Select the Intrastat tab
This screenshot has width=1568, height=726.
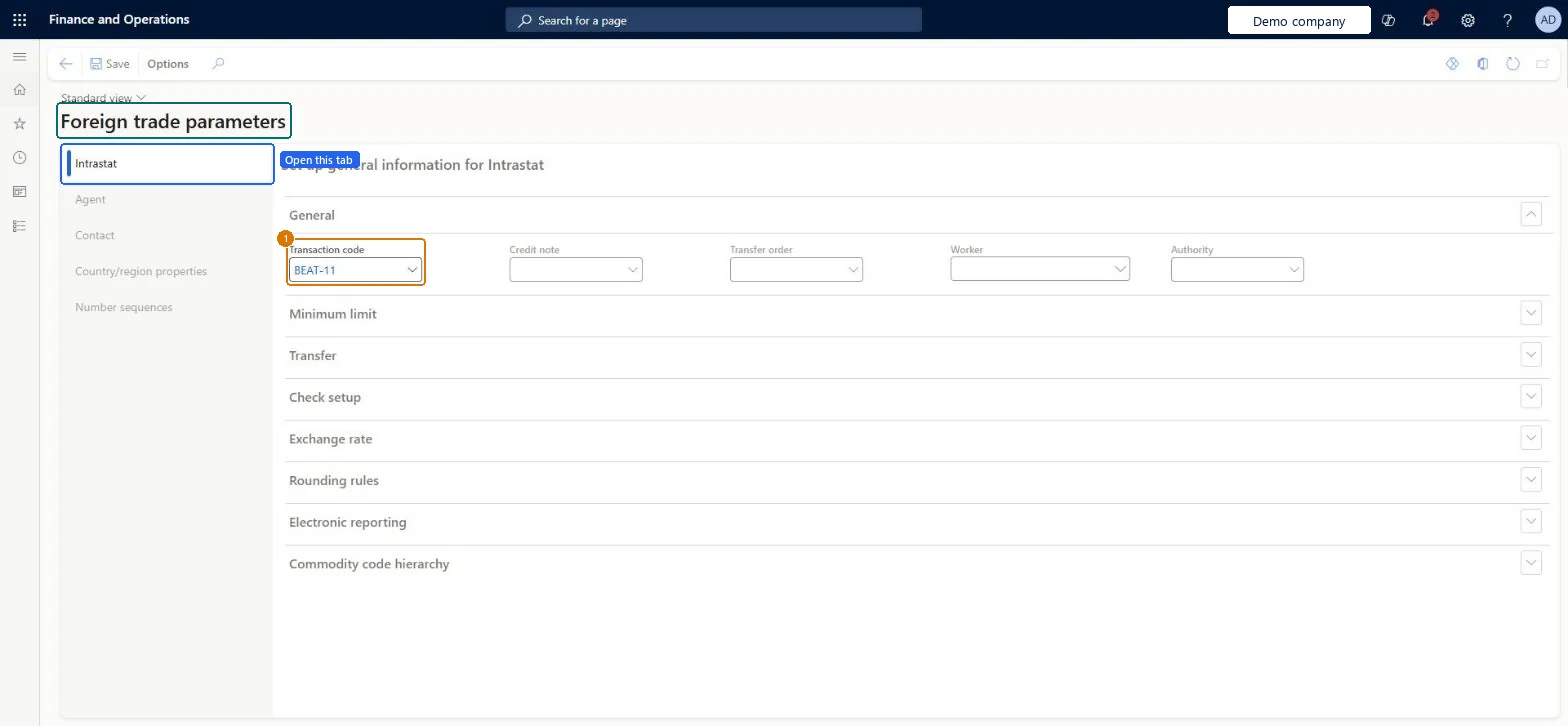pos(167,164)
